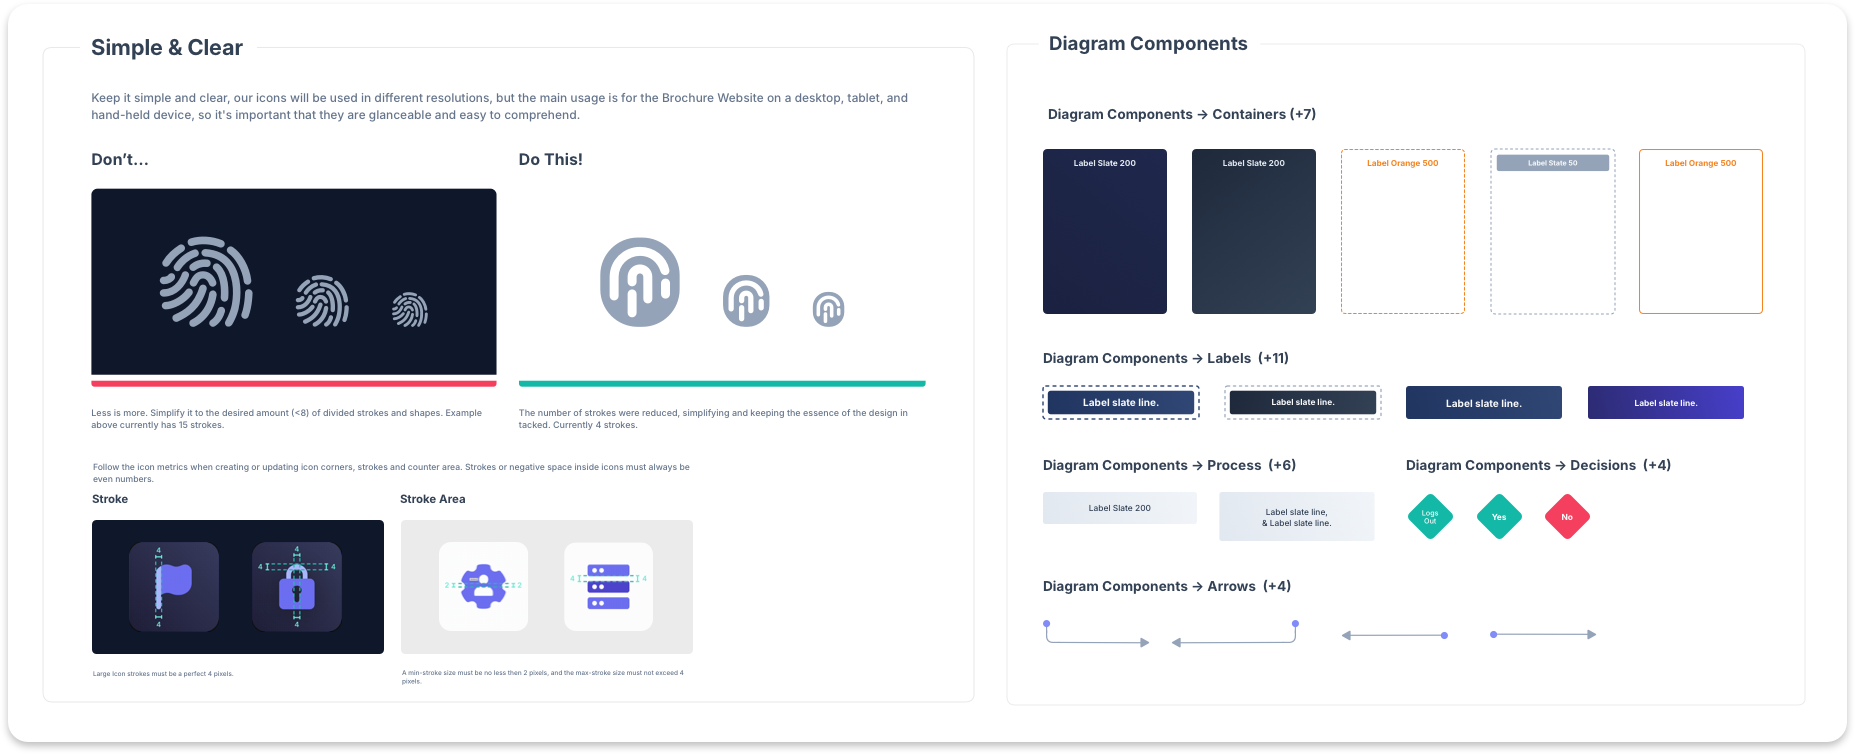
Task: Select the elbow arrow pointing left
Action: (1235, 633)
